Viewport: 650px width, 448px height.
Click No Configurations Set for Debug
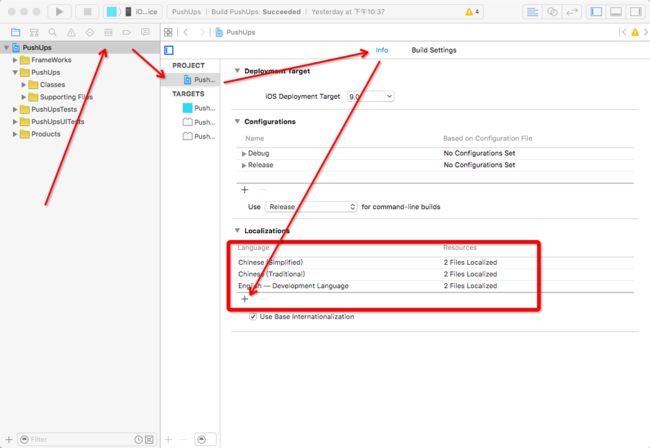click(x=479, y=153)
